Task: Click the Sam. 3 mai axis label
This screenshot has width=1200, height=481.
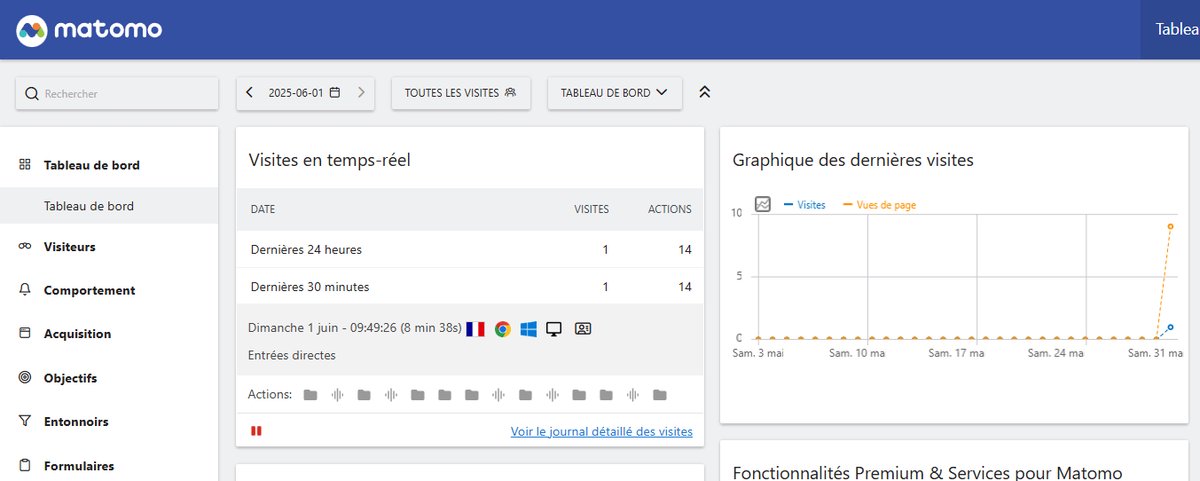Action: click(x=759, y=353)
